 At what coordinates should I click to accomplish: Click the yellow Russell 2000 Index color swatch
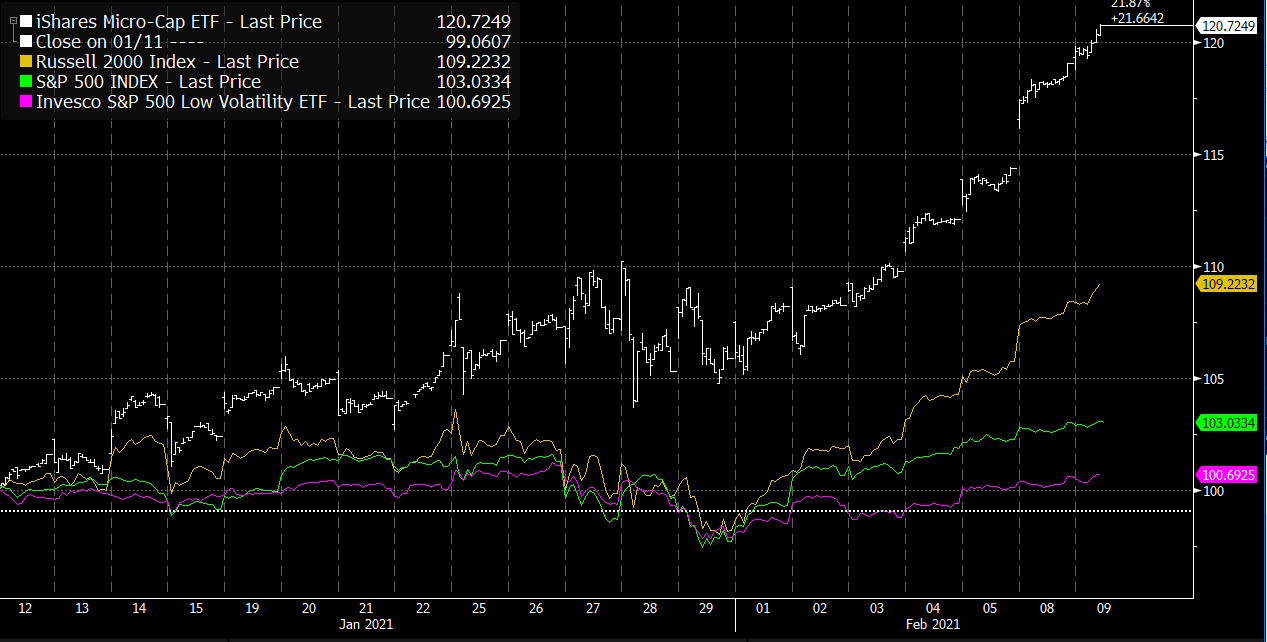26,61
